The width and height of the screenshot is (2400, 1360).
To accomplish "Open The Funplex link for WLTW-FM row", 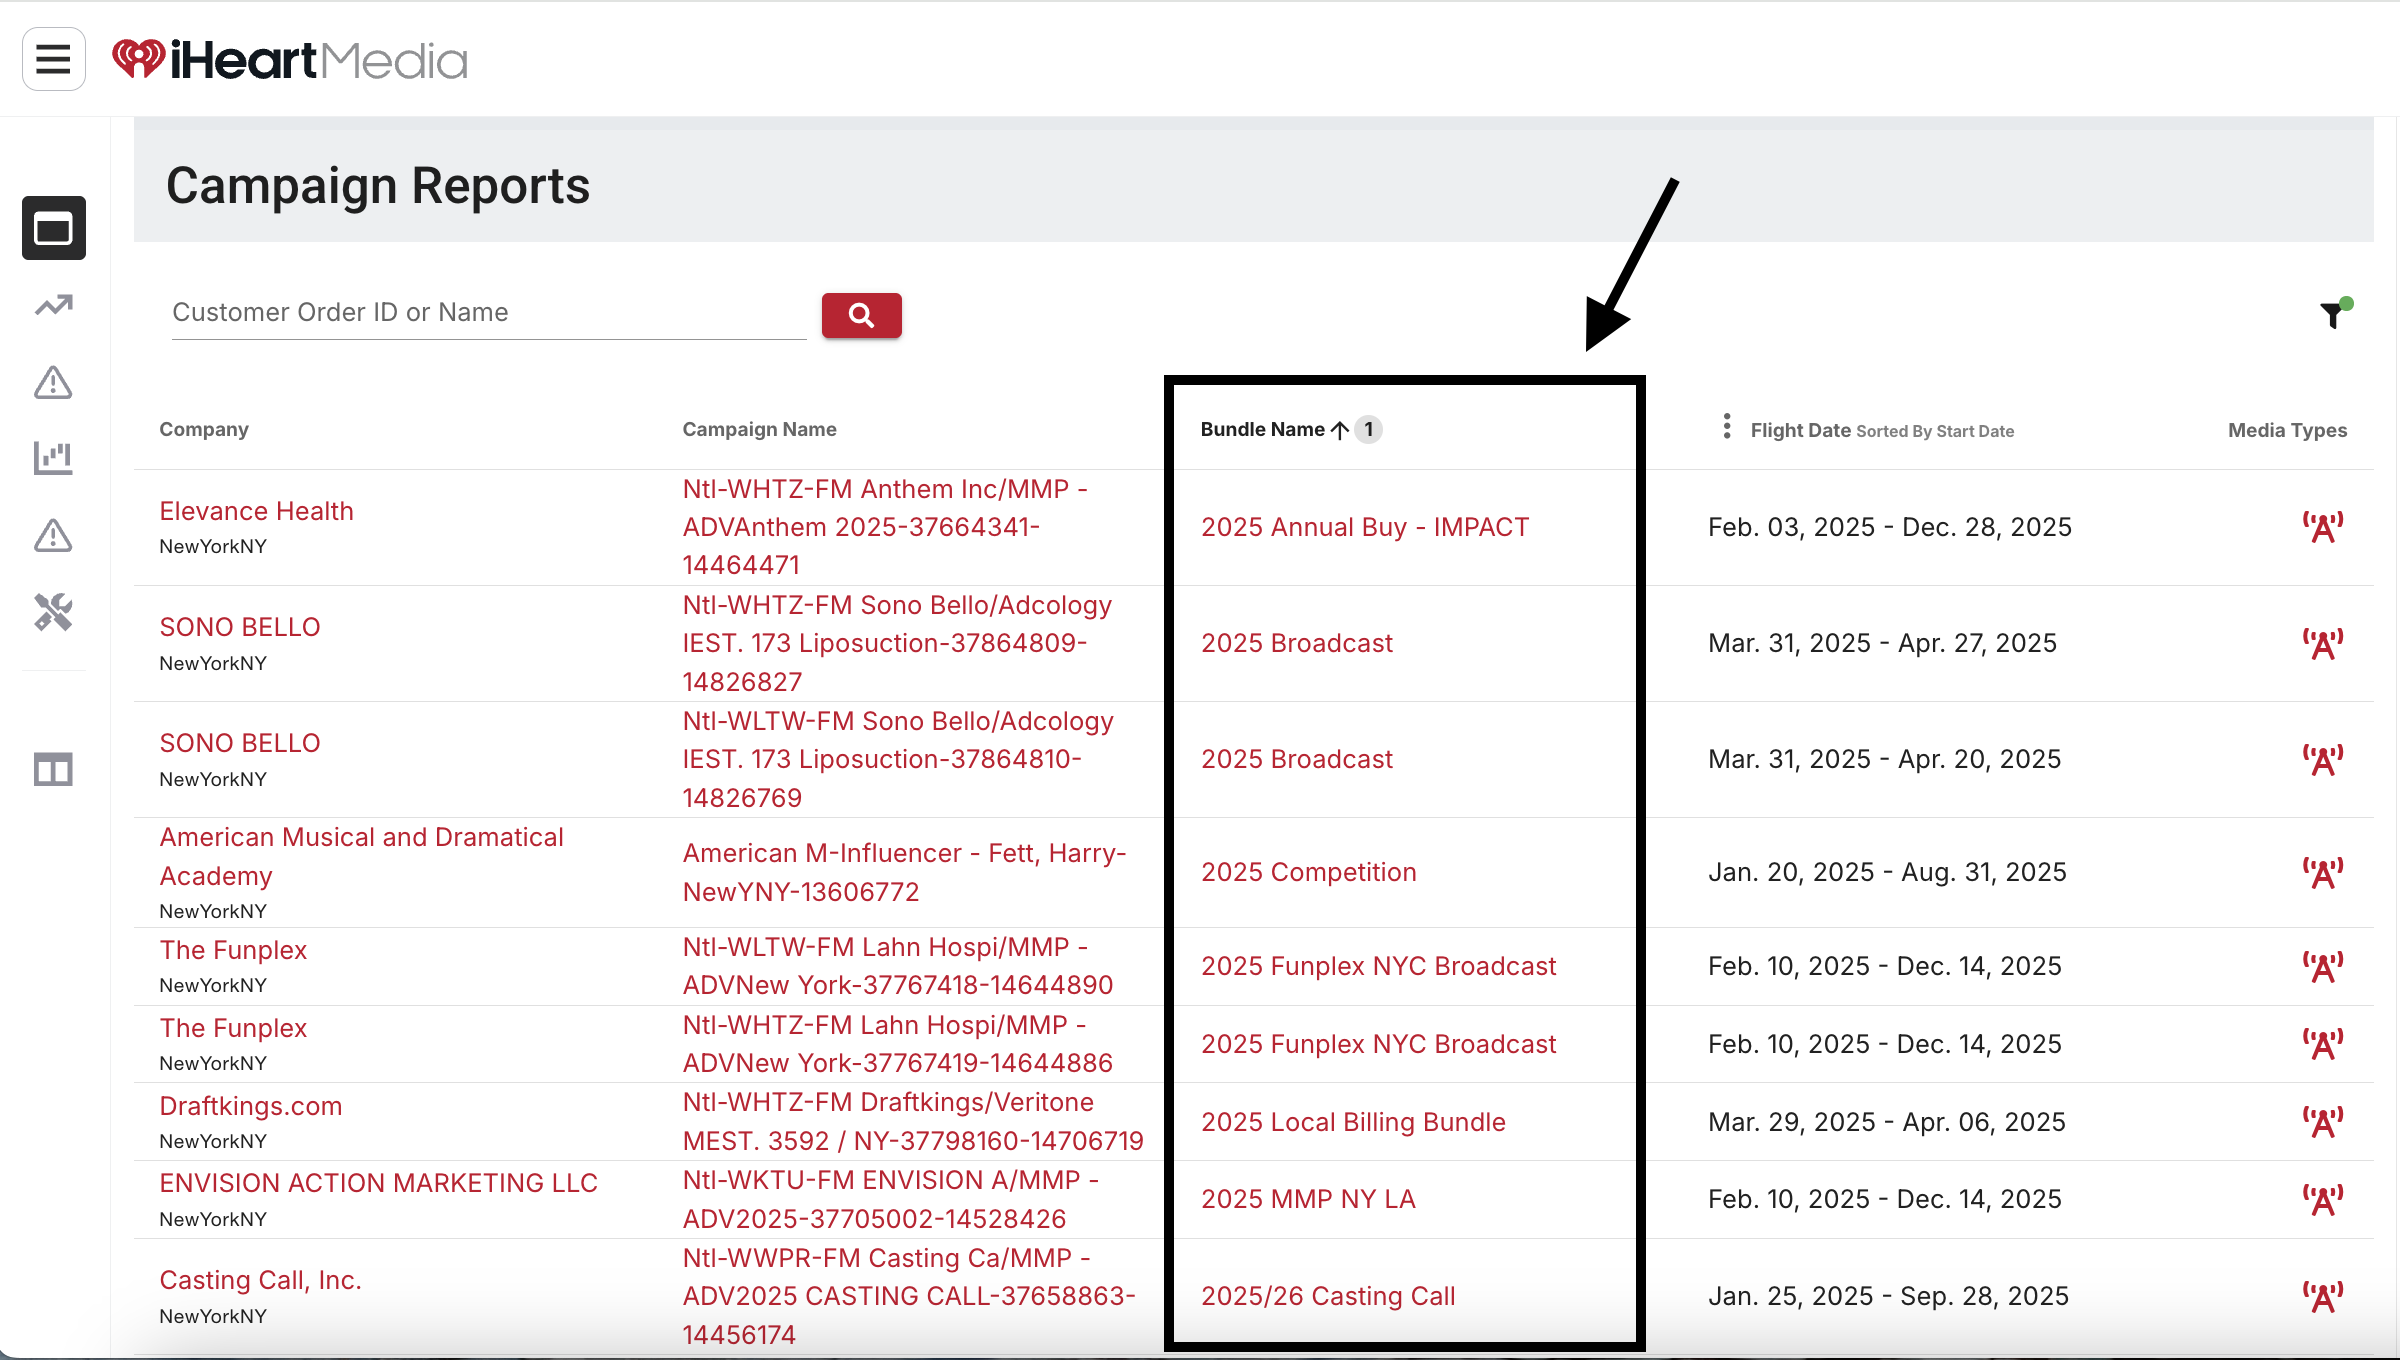I will pyautogui.click(x=233, y=951).
